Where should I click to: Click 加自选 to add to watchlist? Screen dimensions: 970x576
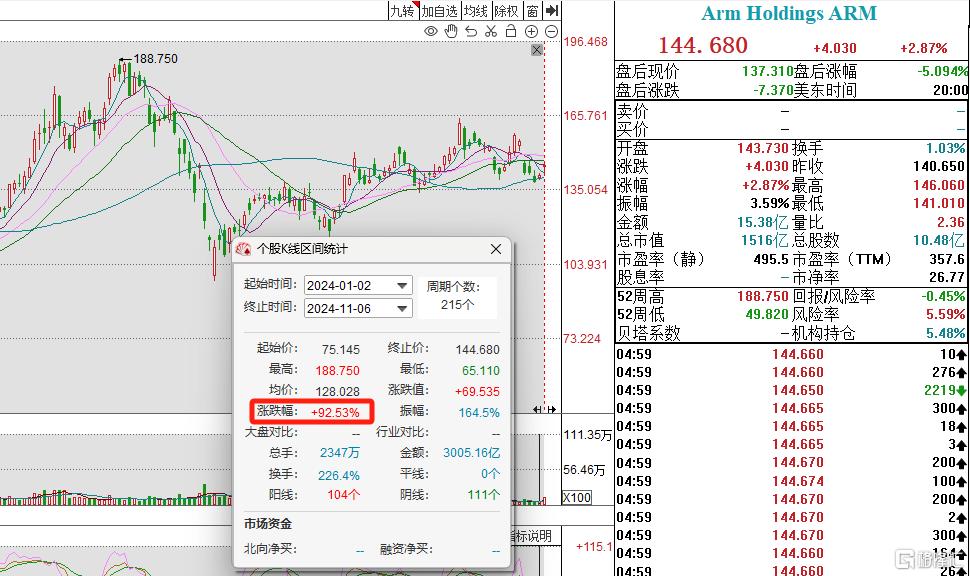[439, 11]
